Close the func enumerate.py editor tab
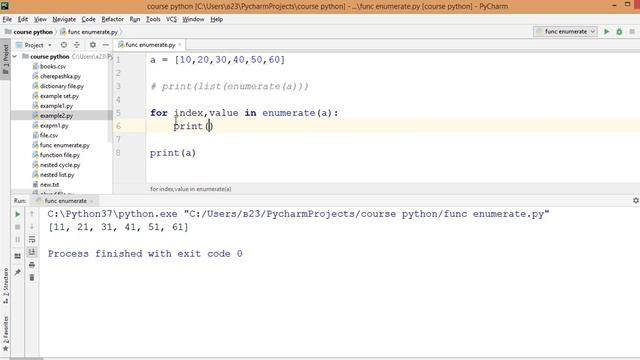Image resolution: width=640 pixels, height=360 pixels. (180, 44)
